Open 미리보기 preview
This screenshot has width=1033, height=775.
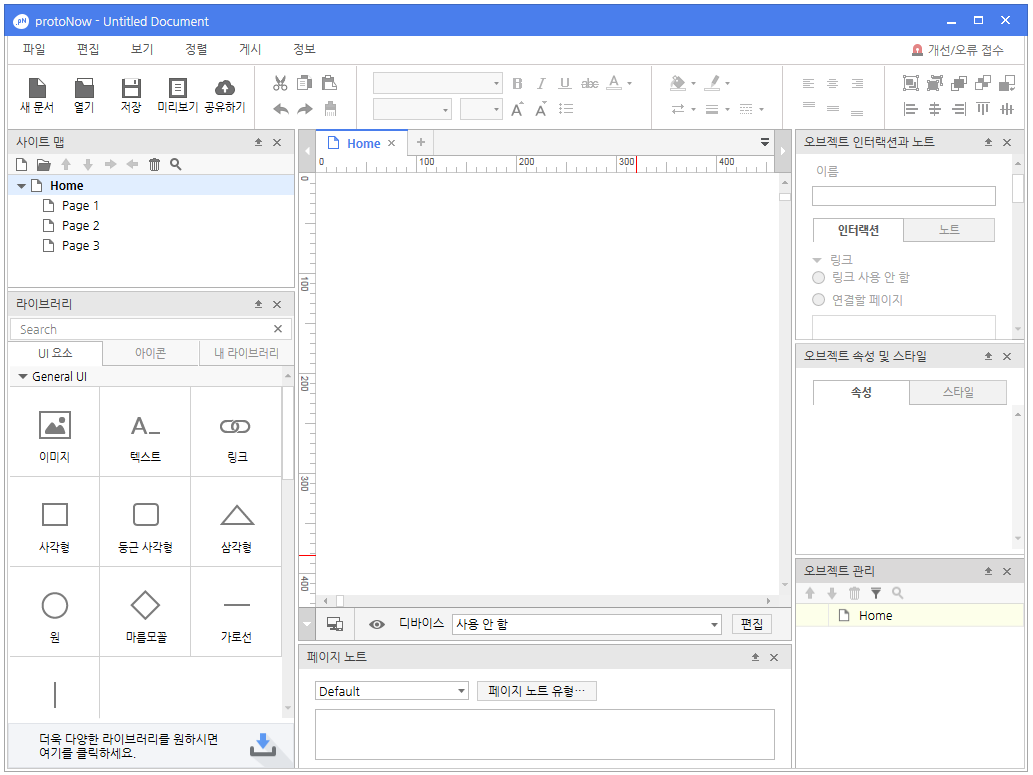click(177, 95)
